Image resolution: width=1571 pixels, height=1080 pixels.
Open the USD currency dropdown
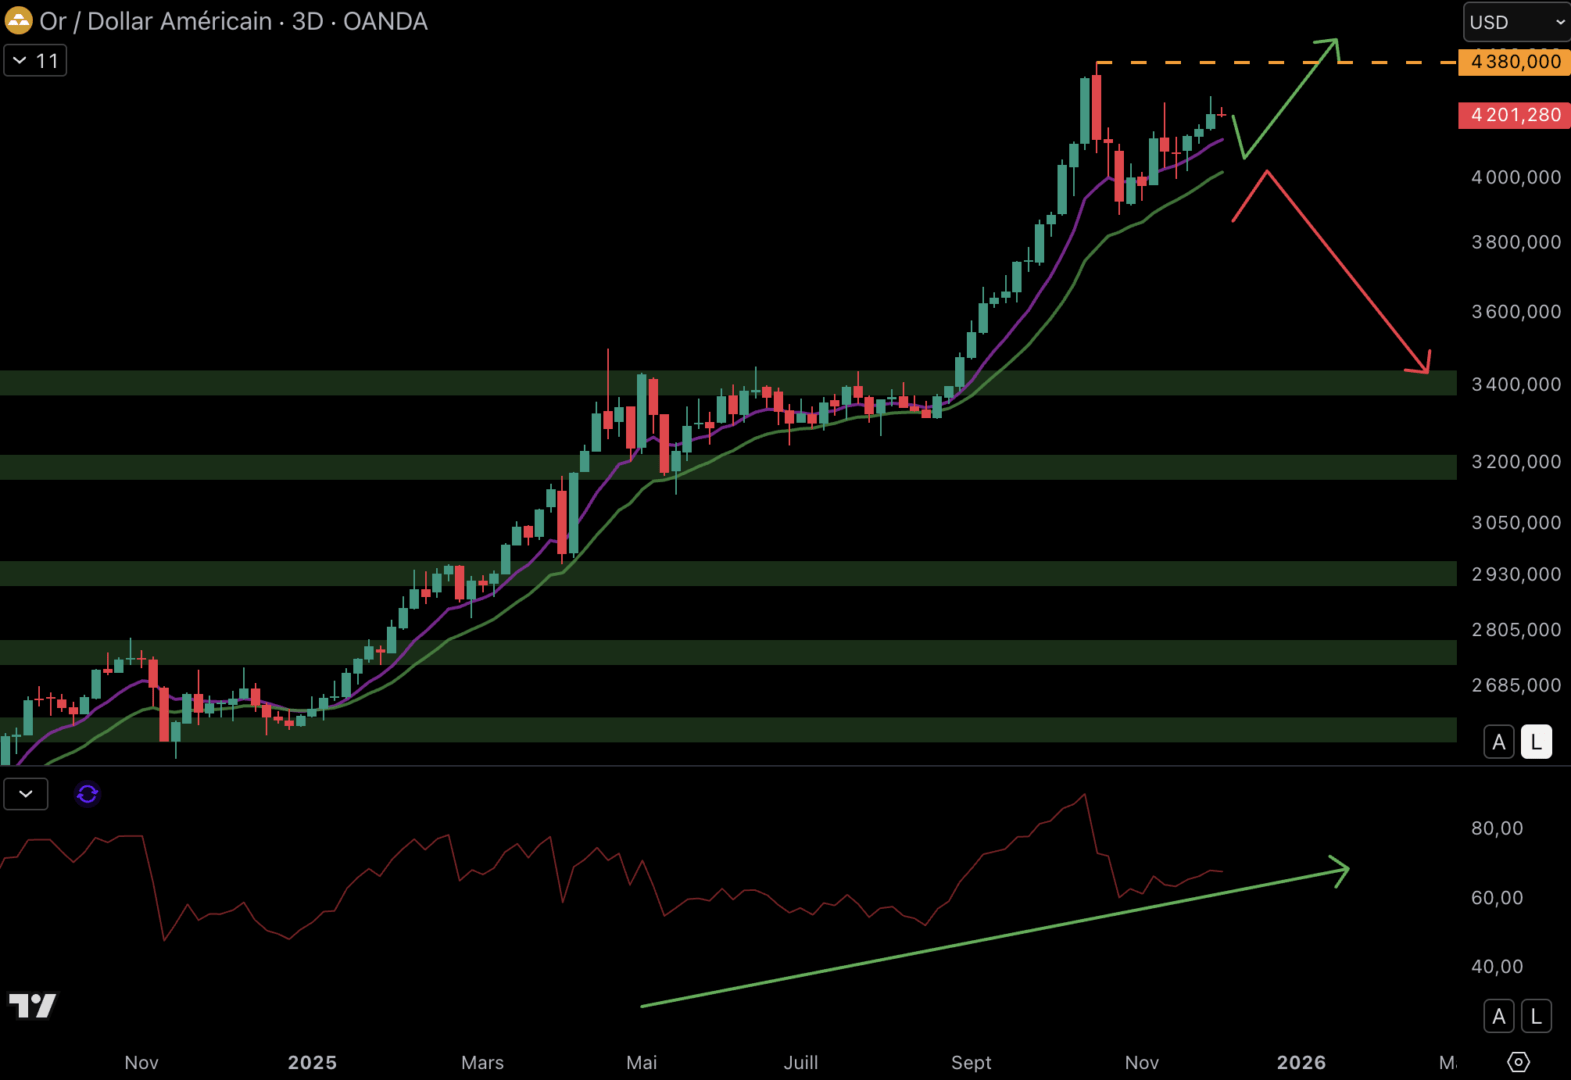[1516, 22]
